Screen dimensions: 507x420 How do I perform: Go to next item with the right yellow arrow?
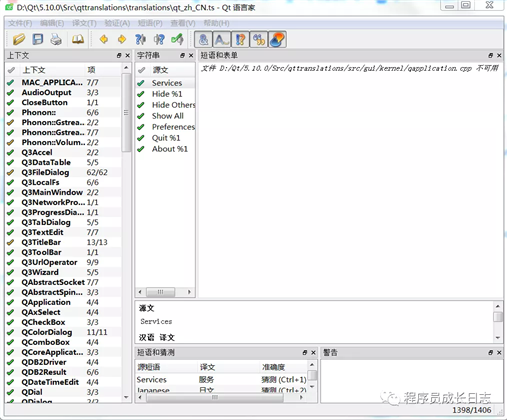122,39
